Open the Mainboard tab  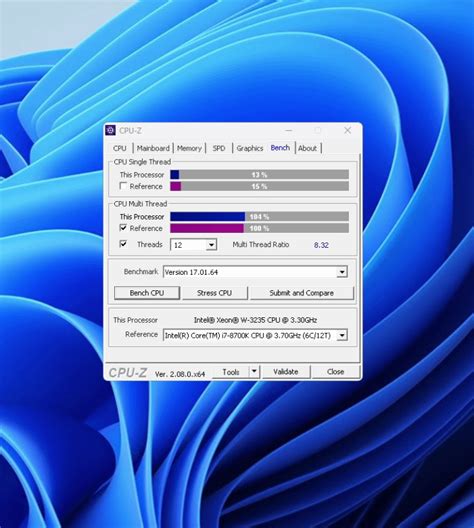coord(153,148)
